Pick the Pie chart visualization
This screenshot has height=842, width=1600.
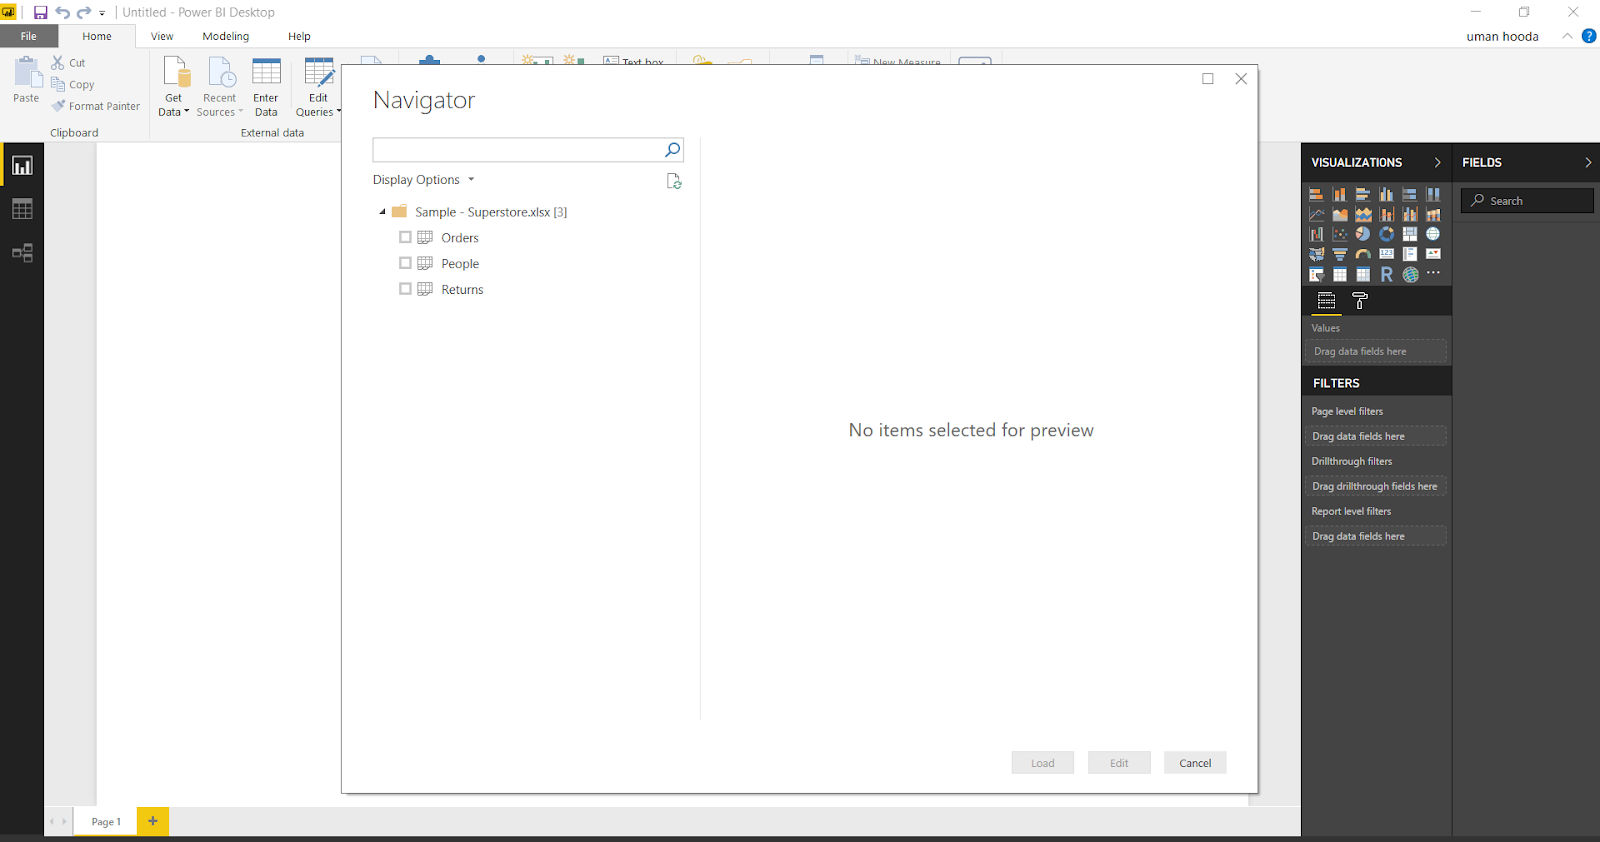[1363, 234]
